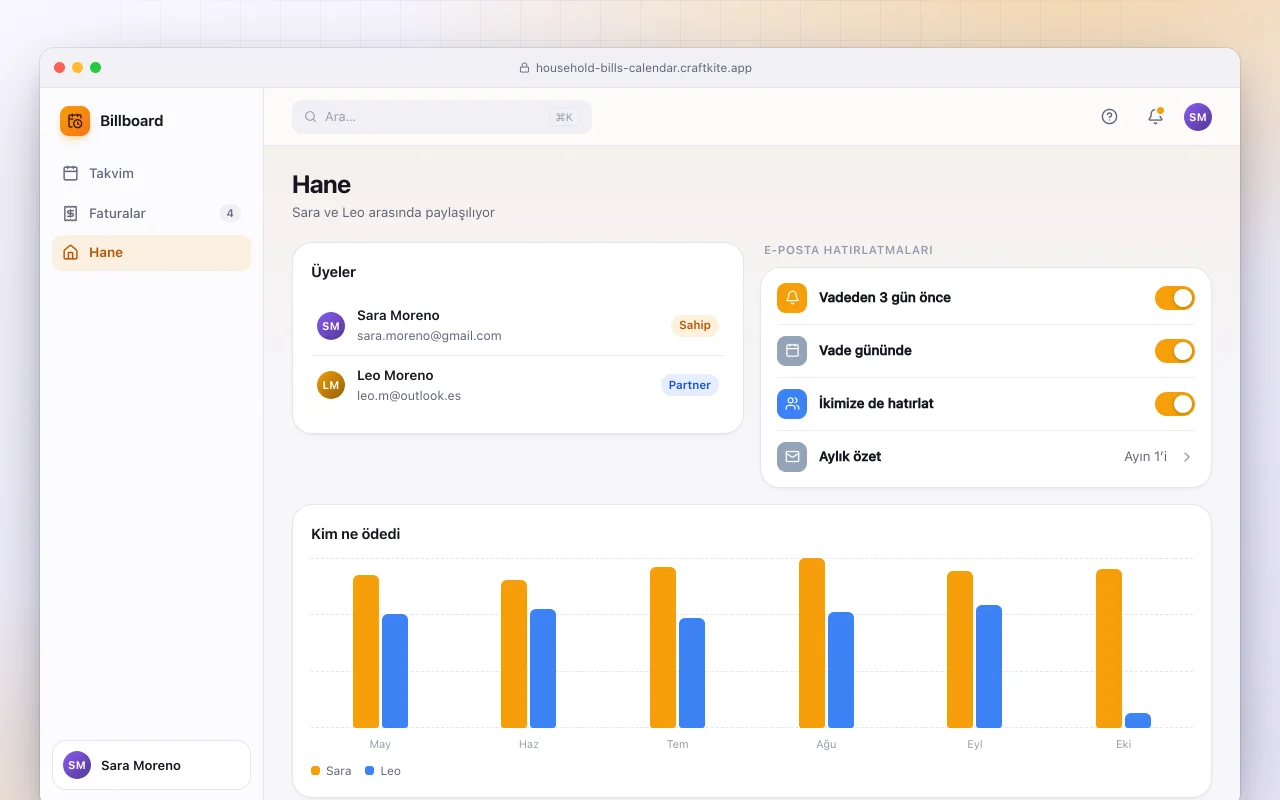Click the Takvim calendar icon in the sidebar
This screenshot has height=800, width=1280.
point(70,173)
